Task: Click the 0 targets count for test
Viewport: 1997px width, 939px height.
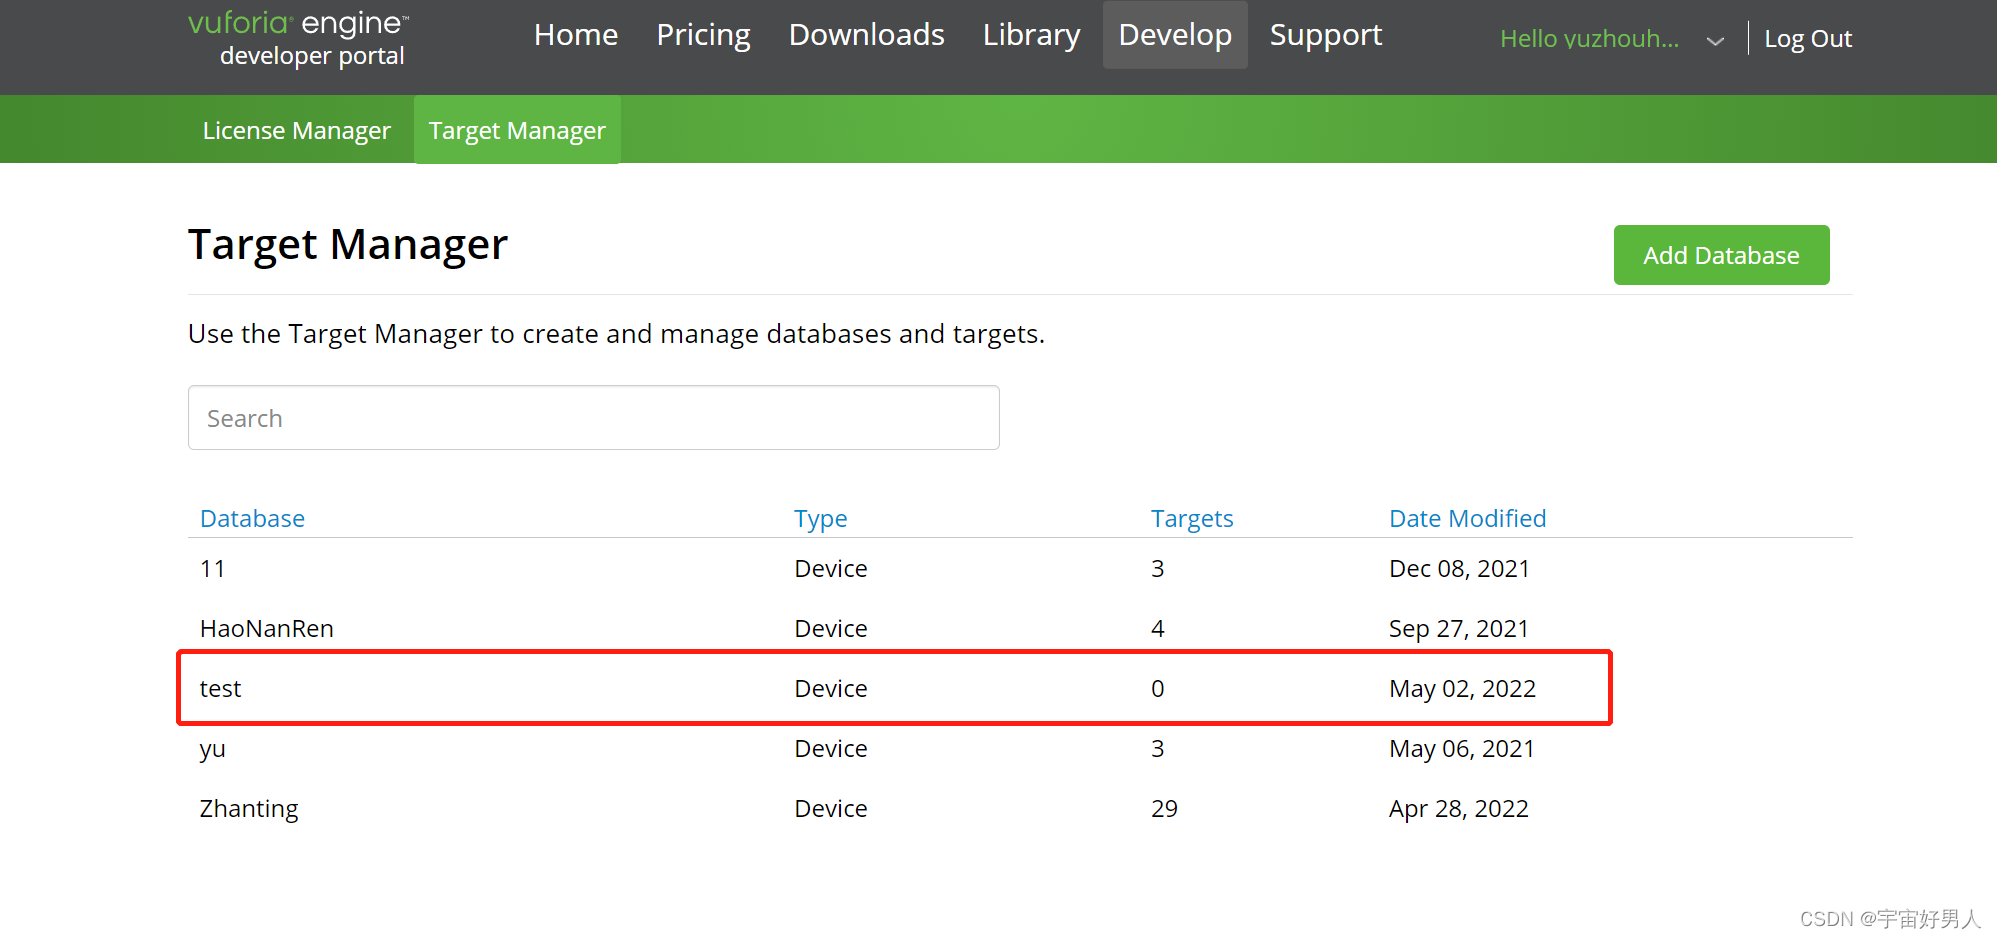Action: [x=1158, y=689]
